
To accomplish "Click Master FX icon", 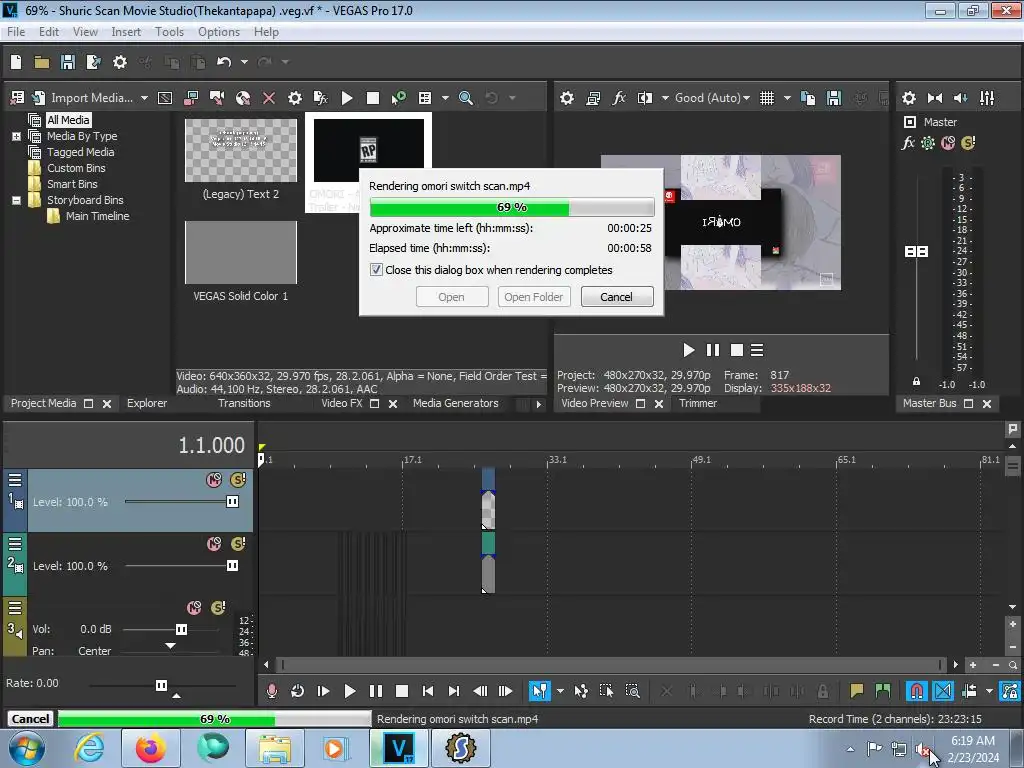I will pyautogui.click(x=908, y=143).
